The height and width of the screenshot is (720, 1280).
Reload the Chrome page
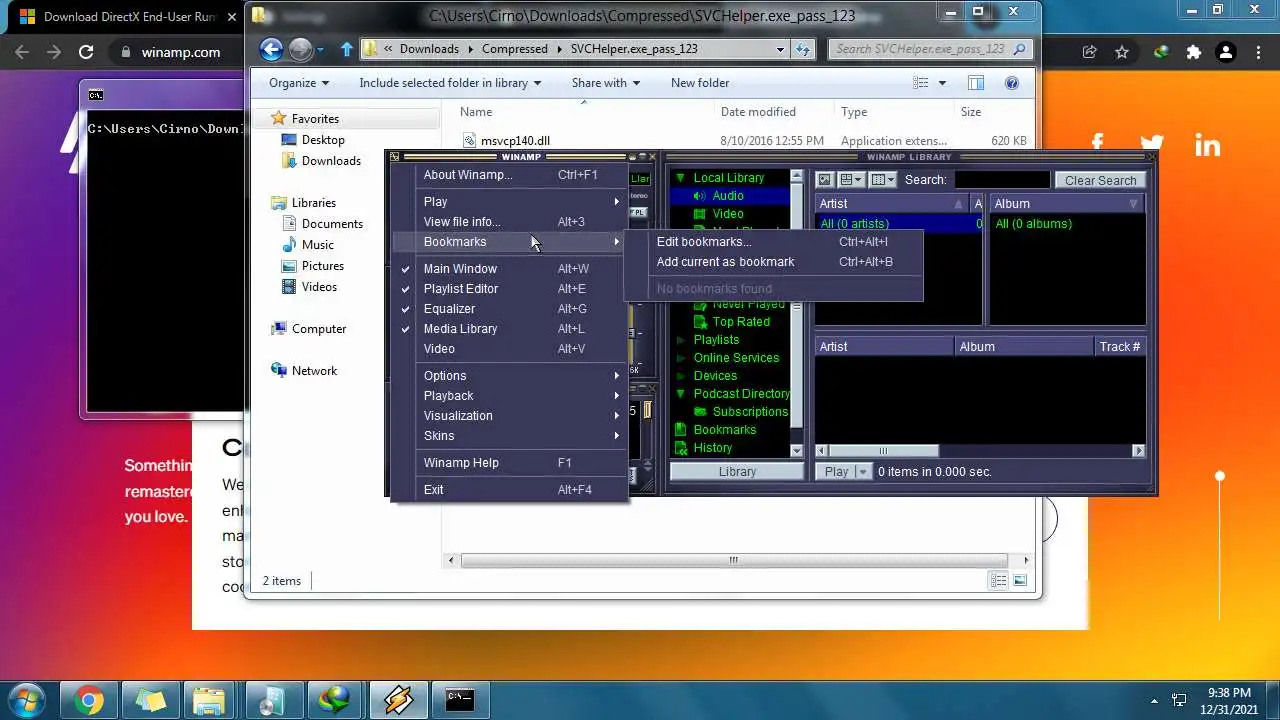click(86, 52)
